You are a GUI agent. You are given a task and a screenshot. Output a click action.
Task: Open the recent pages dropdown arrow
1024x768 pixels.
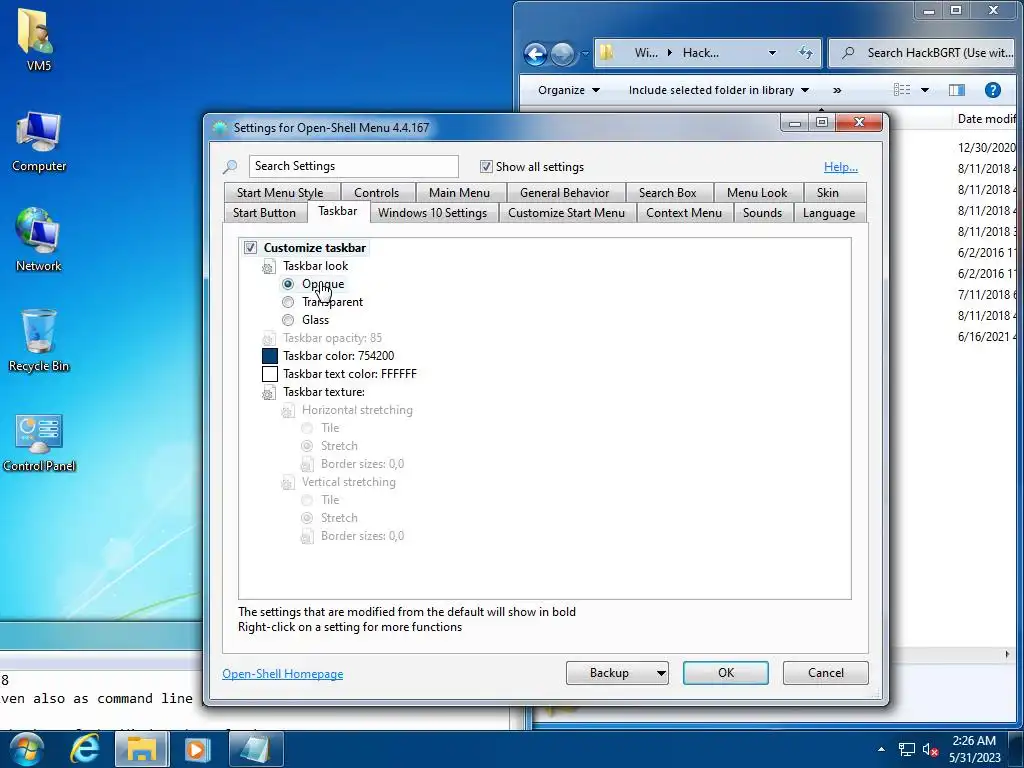point(585,54)
